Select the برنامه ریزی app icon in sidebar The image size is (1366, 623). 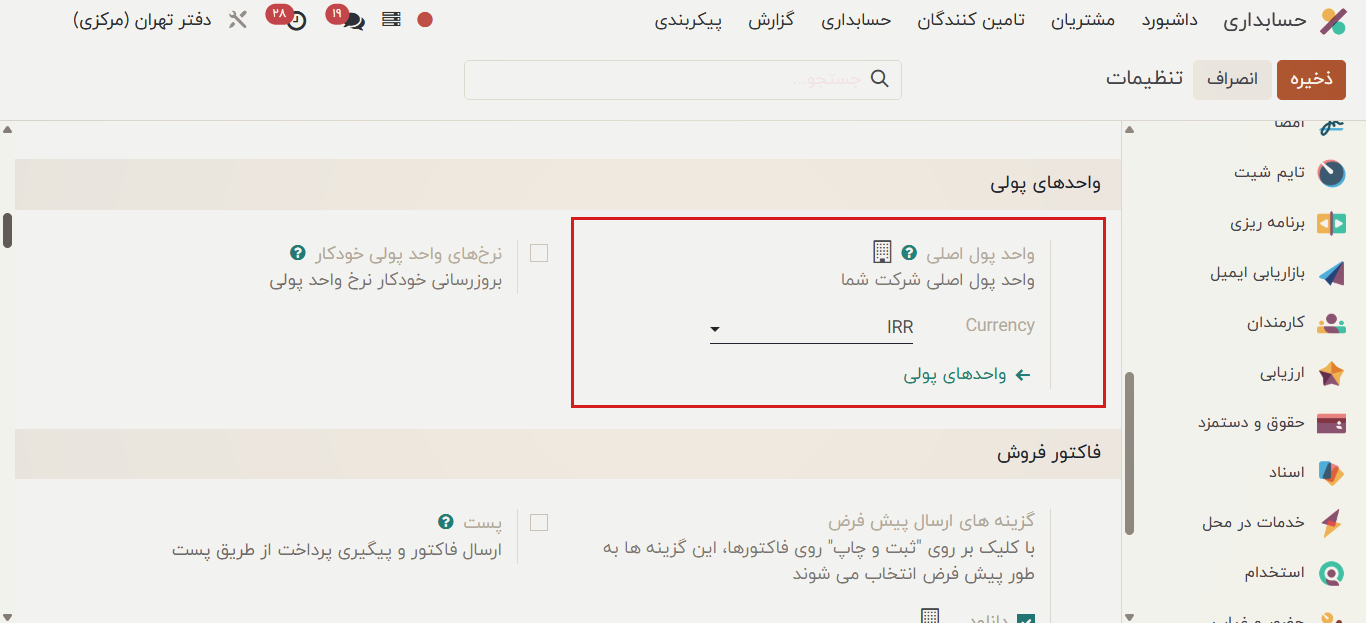[1331, 223]
